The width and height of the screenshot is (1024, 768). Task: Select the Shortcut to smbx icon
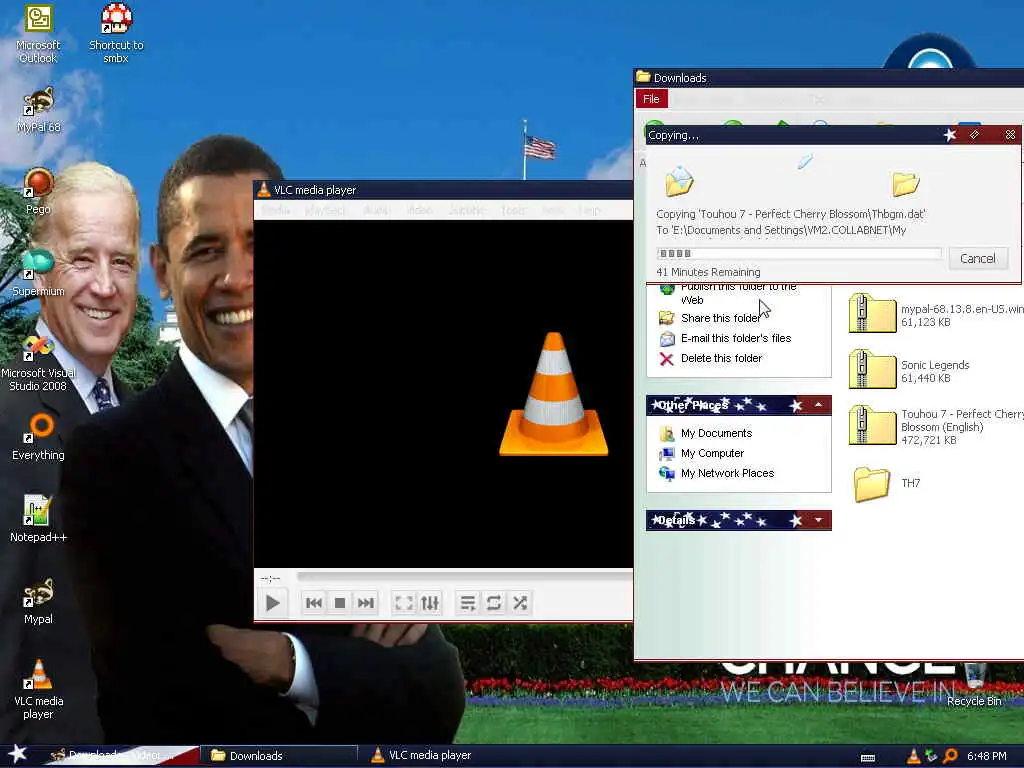tap(116, 33)
